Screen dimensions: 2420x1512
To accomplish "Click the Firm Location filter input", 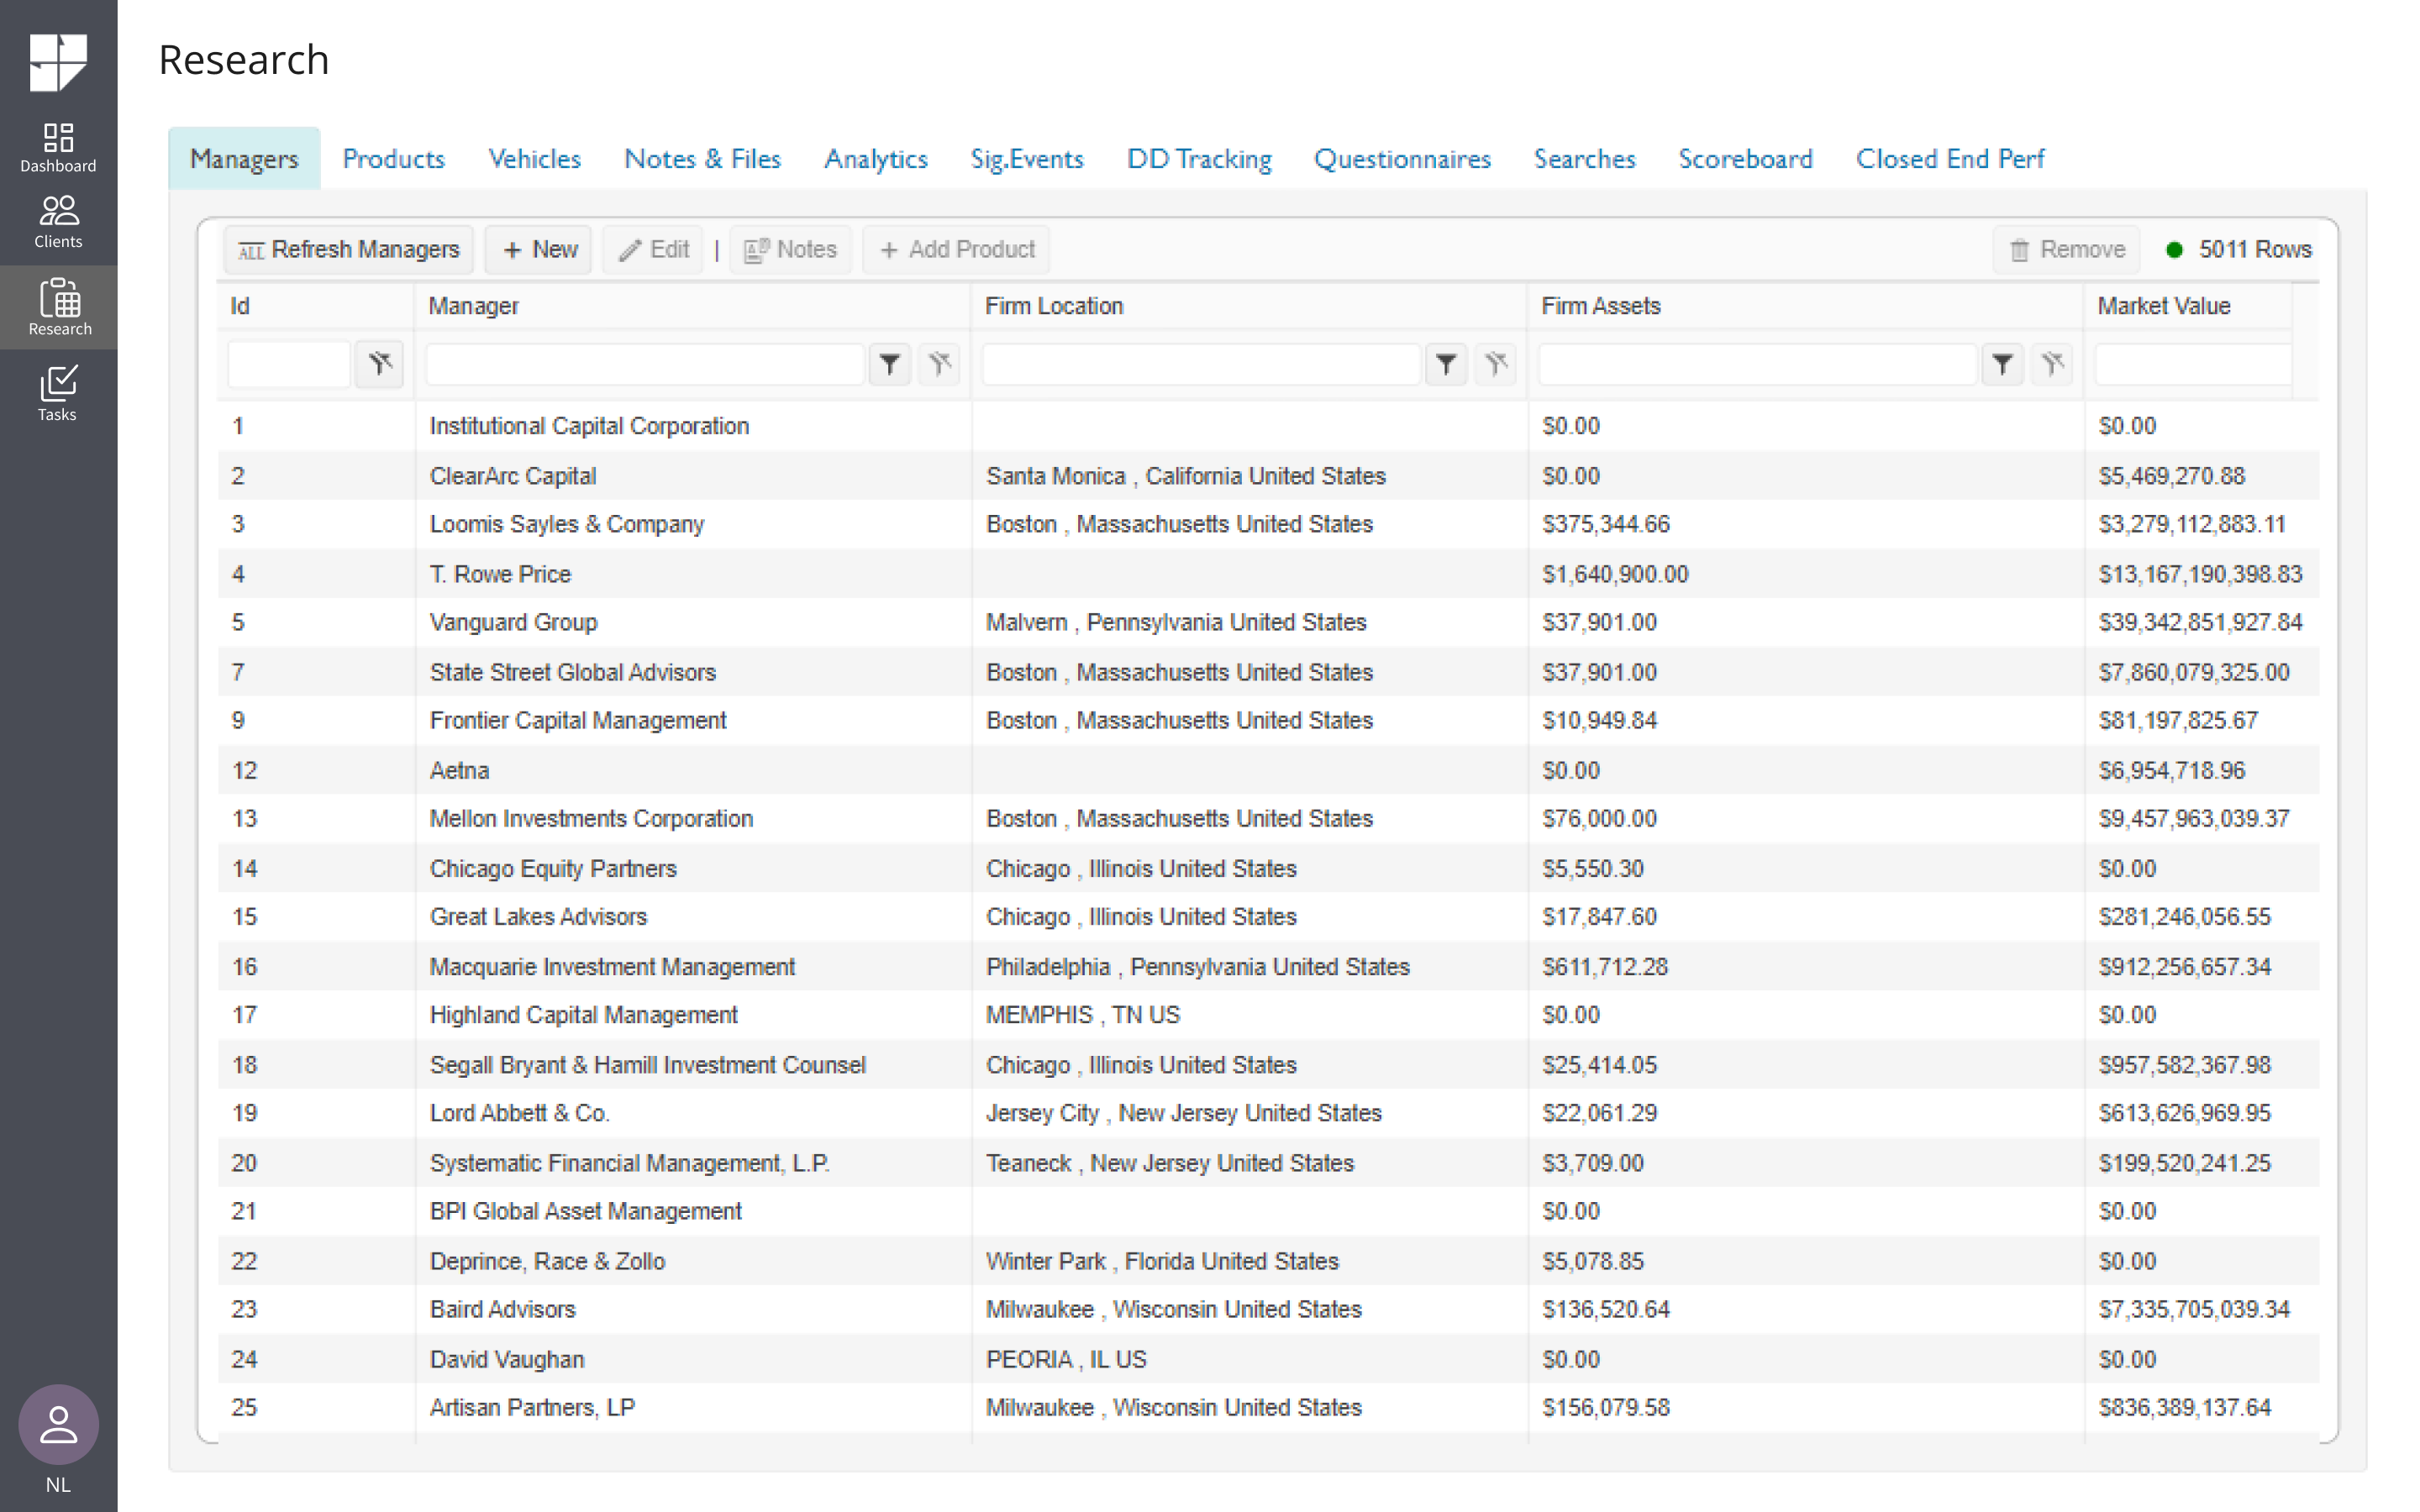I will (x=1201, y=364).
